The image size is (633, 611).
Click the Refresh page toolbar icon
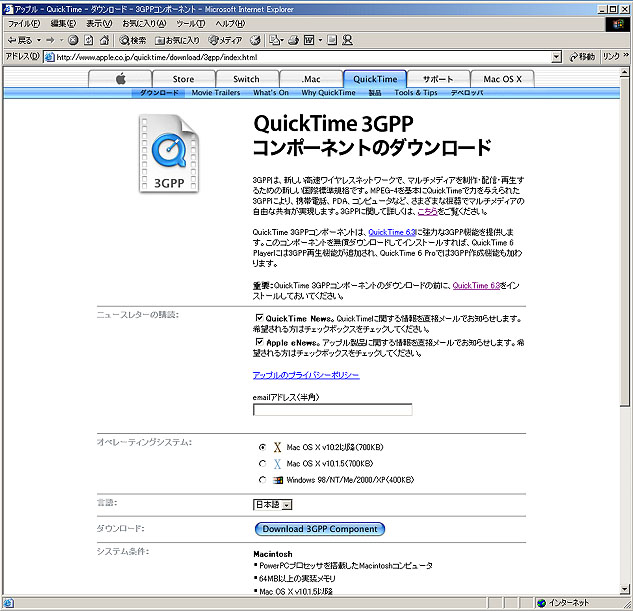point(89,40)
